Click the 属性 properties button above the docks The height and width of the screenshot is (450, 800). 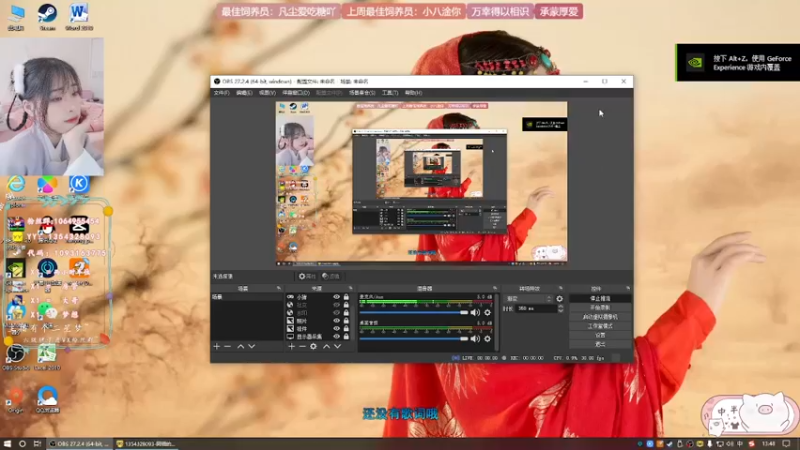point(307,276)
